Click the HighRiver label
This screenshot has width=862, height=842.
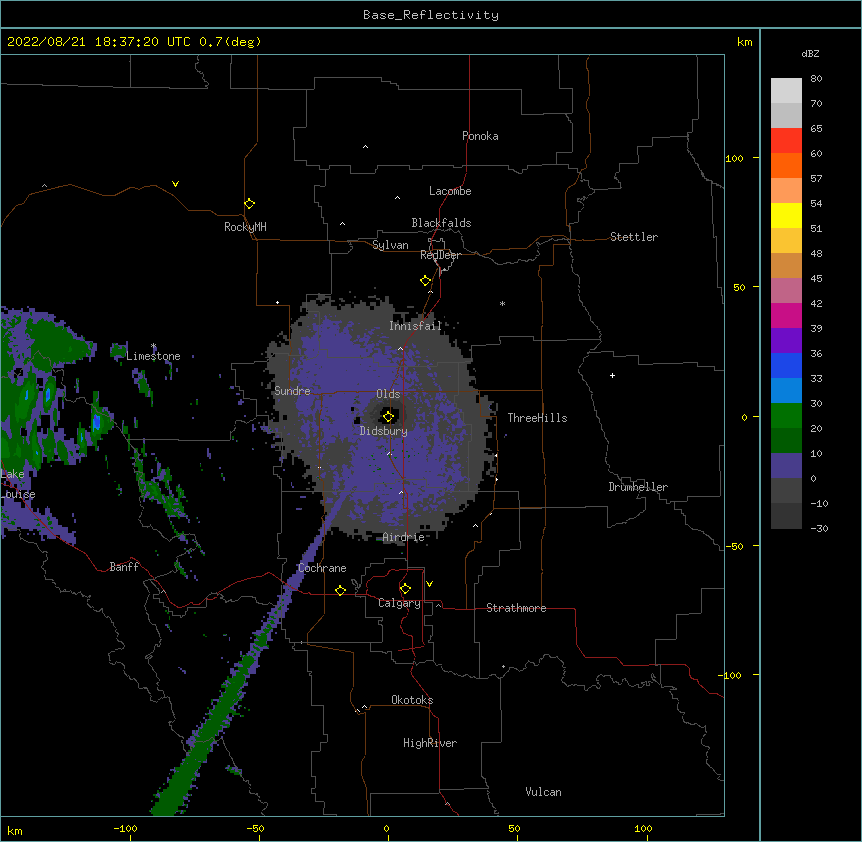tap(430, 743)
